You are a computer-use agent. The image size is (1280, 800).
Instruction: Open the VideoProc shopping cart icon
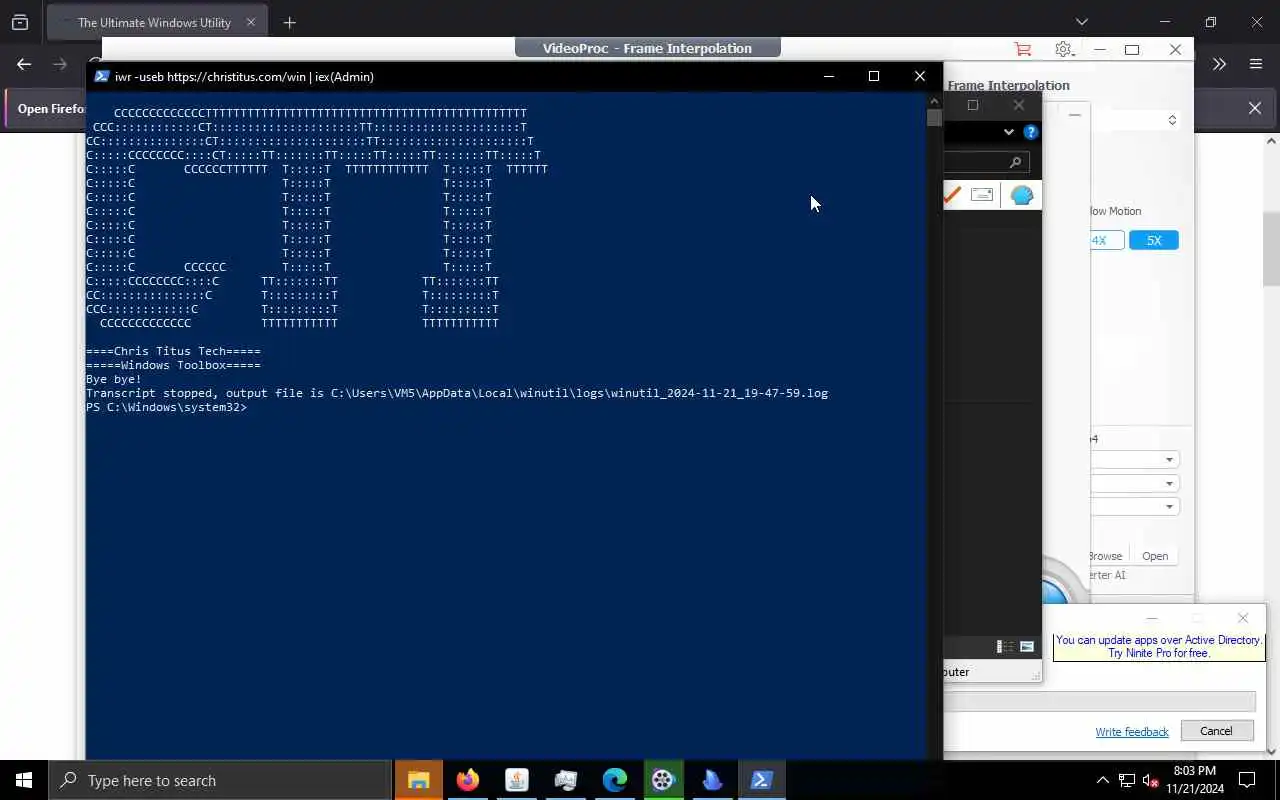(1022, 49)
